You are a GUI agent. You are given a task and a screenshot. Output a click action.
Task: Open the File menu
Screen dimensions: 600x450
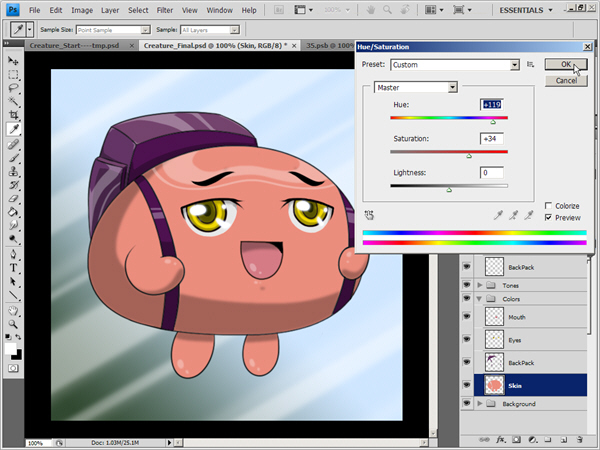[x=34, y=10]
